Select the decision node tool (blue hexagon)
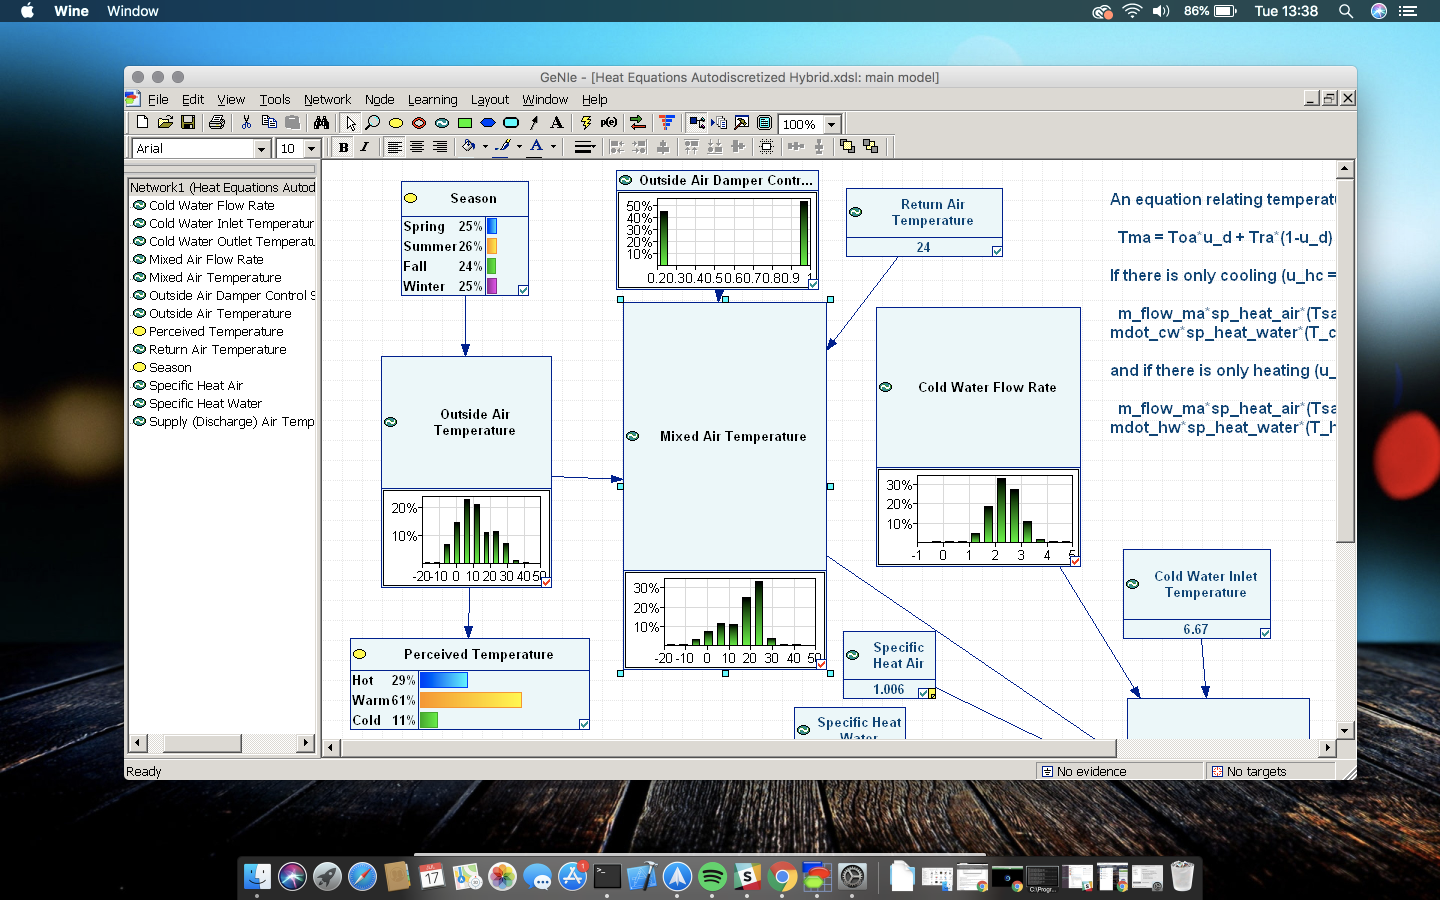Screen dimensions: 1440x900 487,122
